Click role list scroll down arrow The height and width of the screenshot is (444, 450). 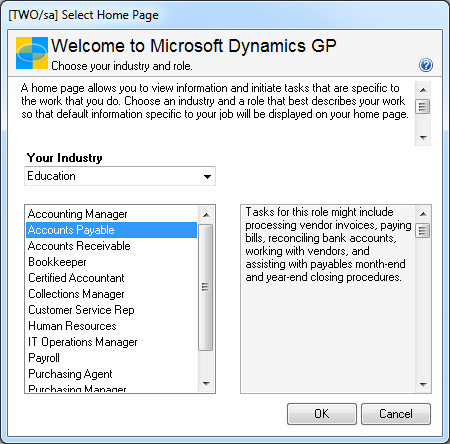coord(206,383)
